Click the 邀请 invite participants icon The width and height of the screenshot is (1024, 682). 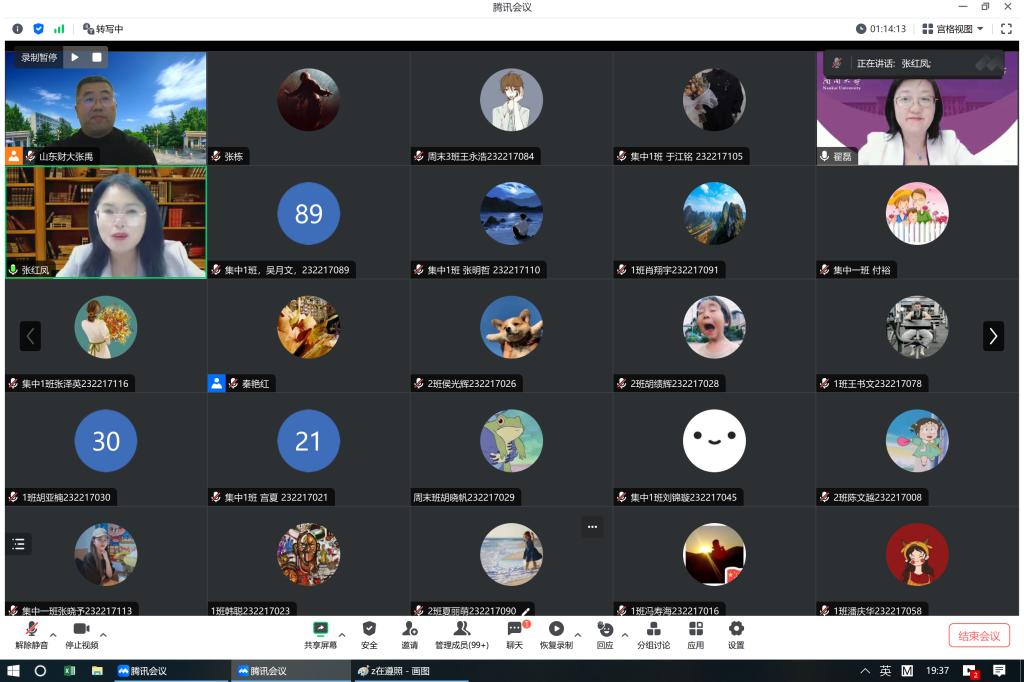410,634
